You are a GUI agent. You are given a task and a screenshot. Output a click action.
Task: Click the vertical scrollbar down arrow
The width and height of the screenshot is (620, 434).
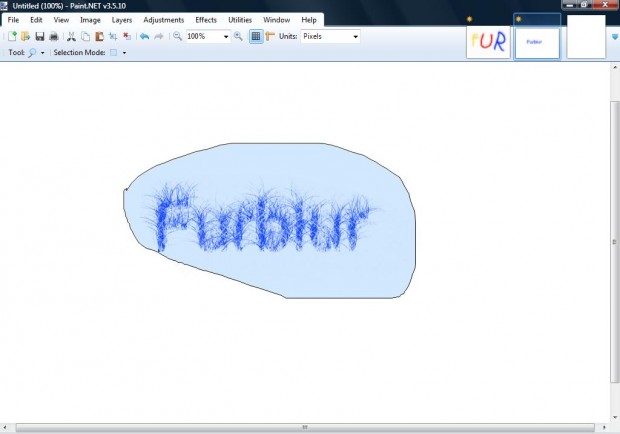(615, 417)
